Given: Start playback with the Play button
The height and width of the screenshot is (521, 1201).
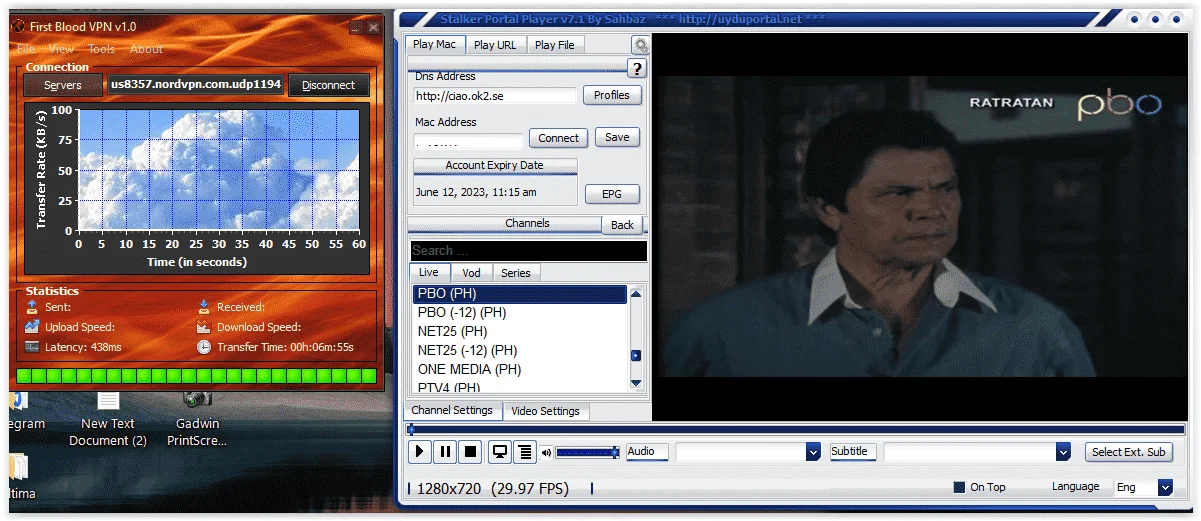Looking at the screenshot, I should (420, 452).
